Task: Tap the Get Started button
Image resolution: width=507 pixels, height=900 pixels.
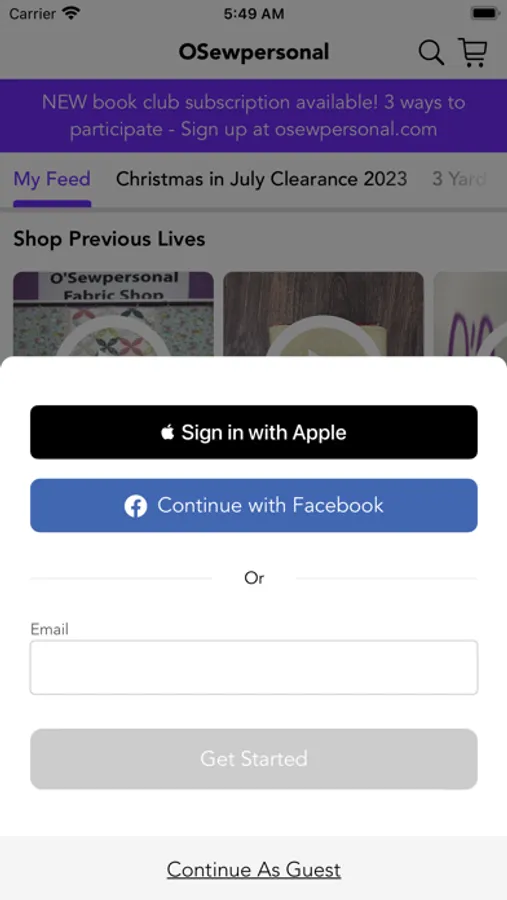Action: [x=254, y=759]
